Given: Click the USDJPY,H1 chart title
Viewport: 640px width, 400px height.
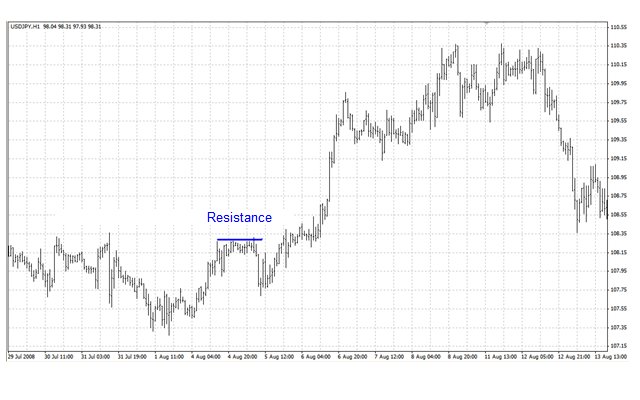Looking at the screenshot, I should (x=25, y=27).
